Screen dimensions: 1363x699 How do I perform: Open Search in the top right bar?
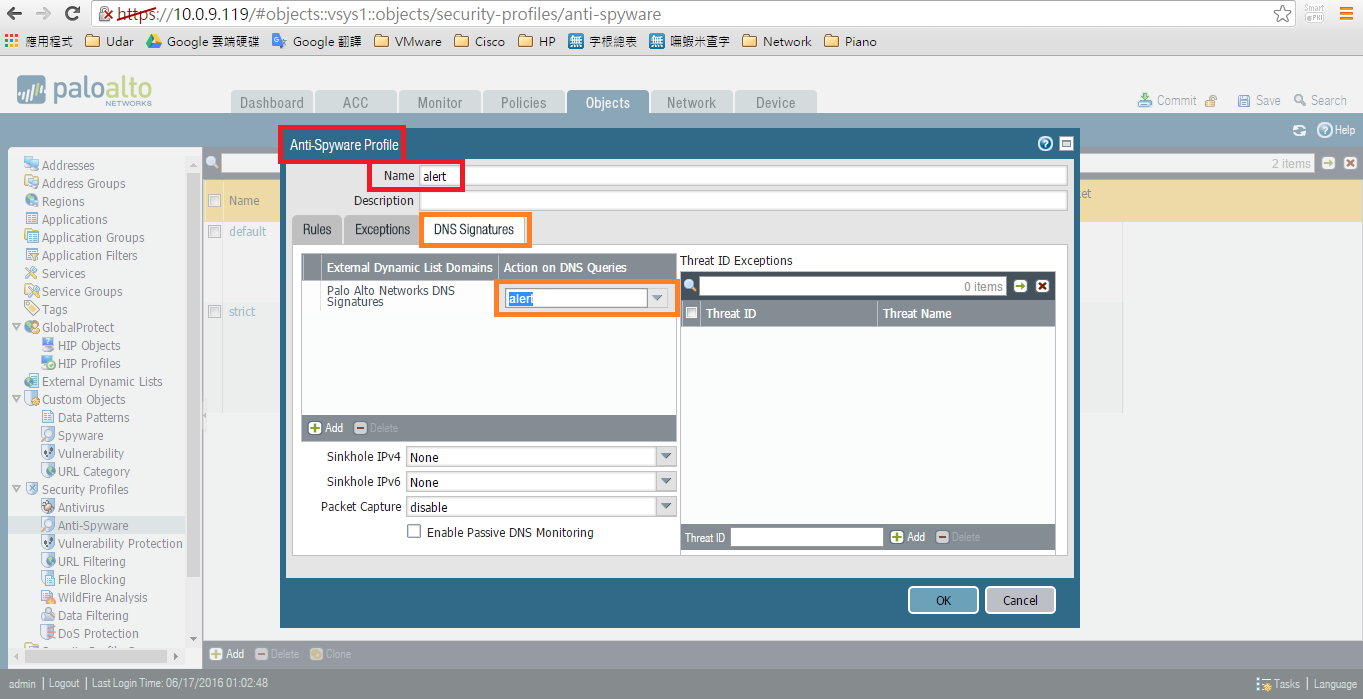click(x=1320, y=100)
